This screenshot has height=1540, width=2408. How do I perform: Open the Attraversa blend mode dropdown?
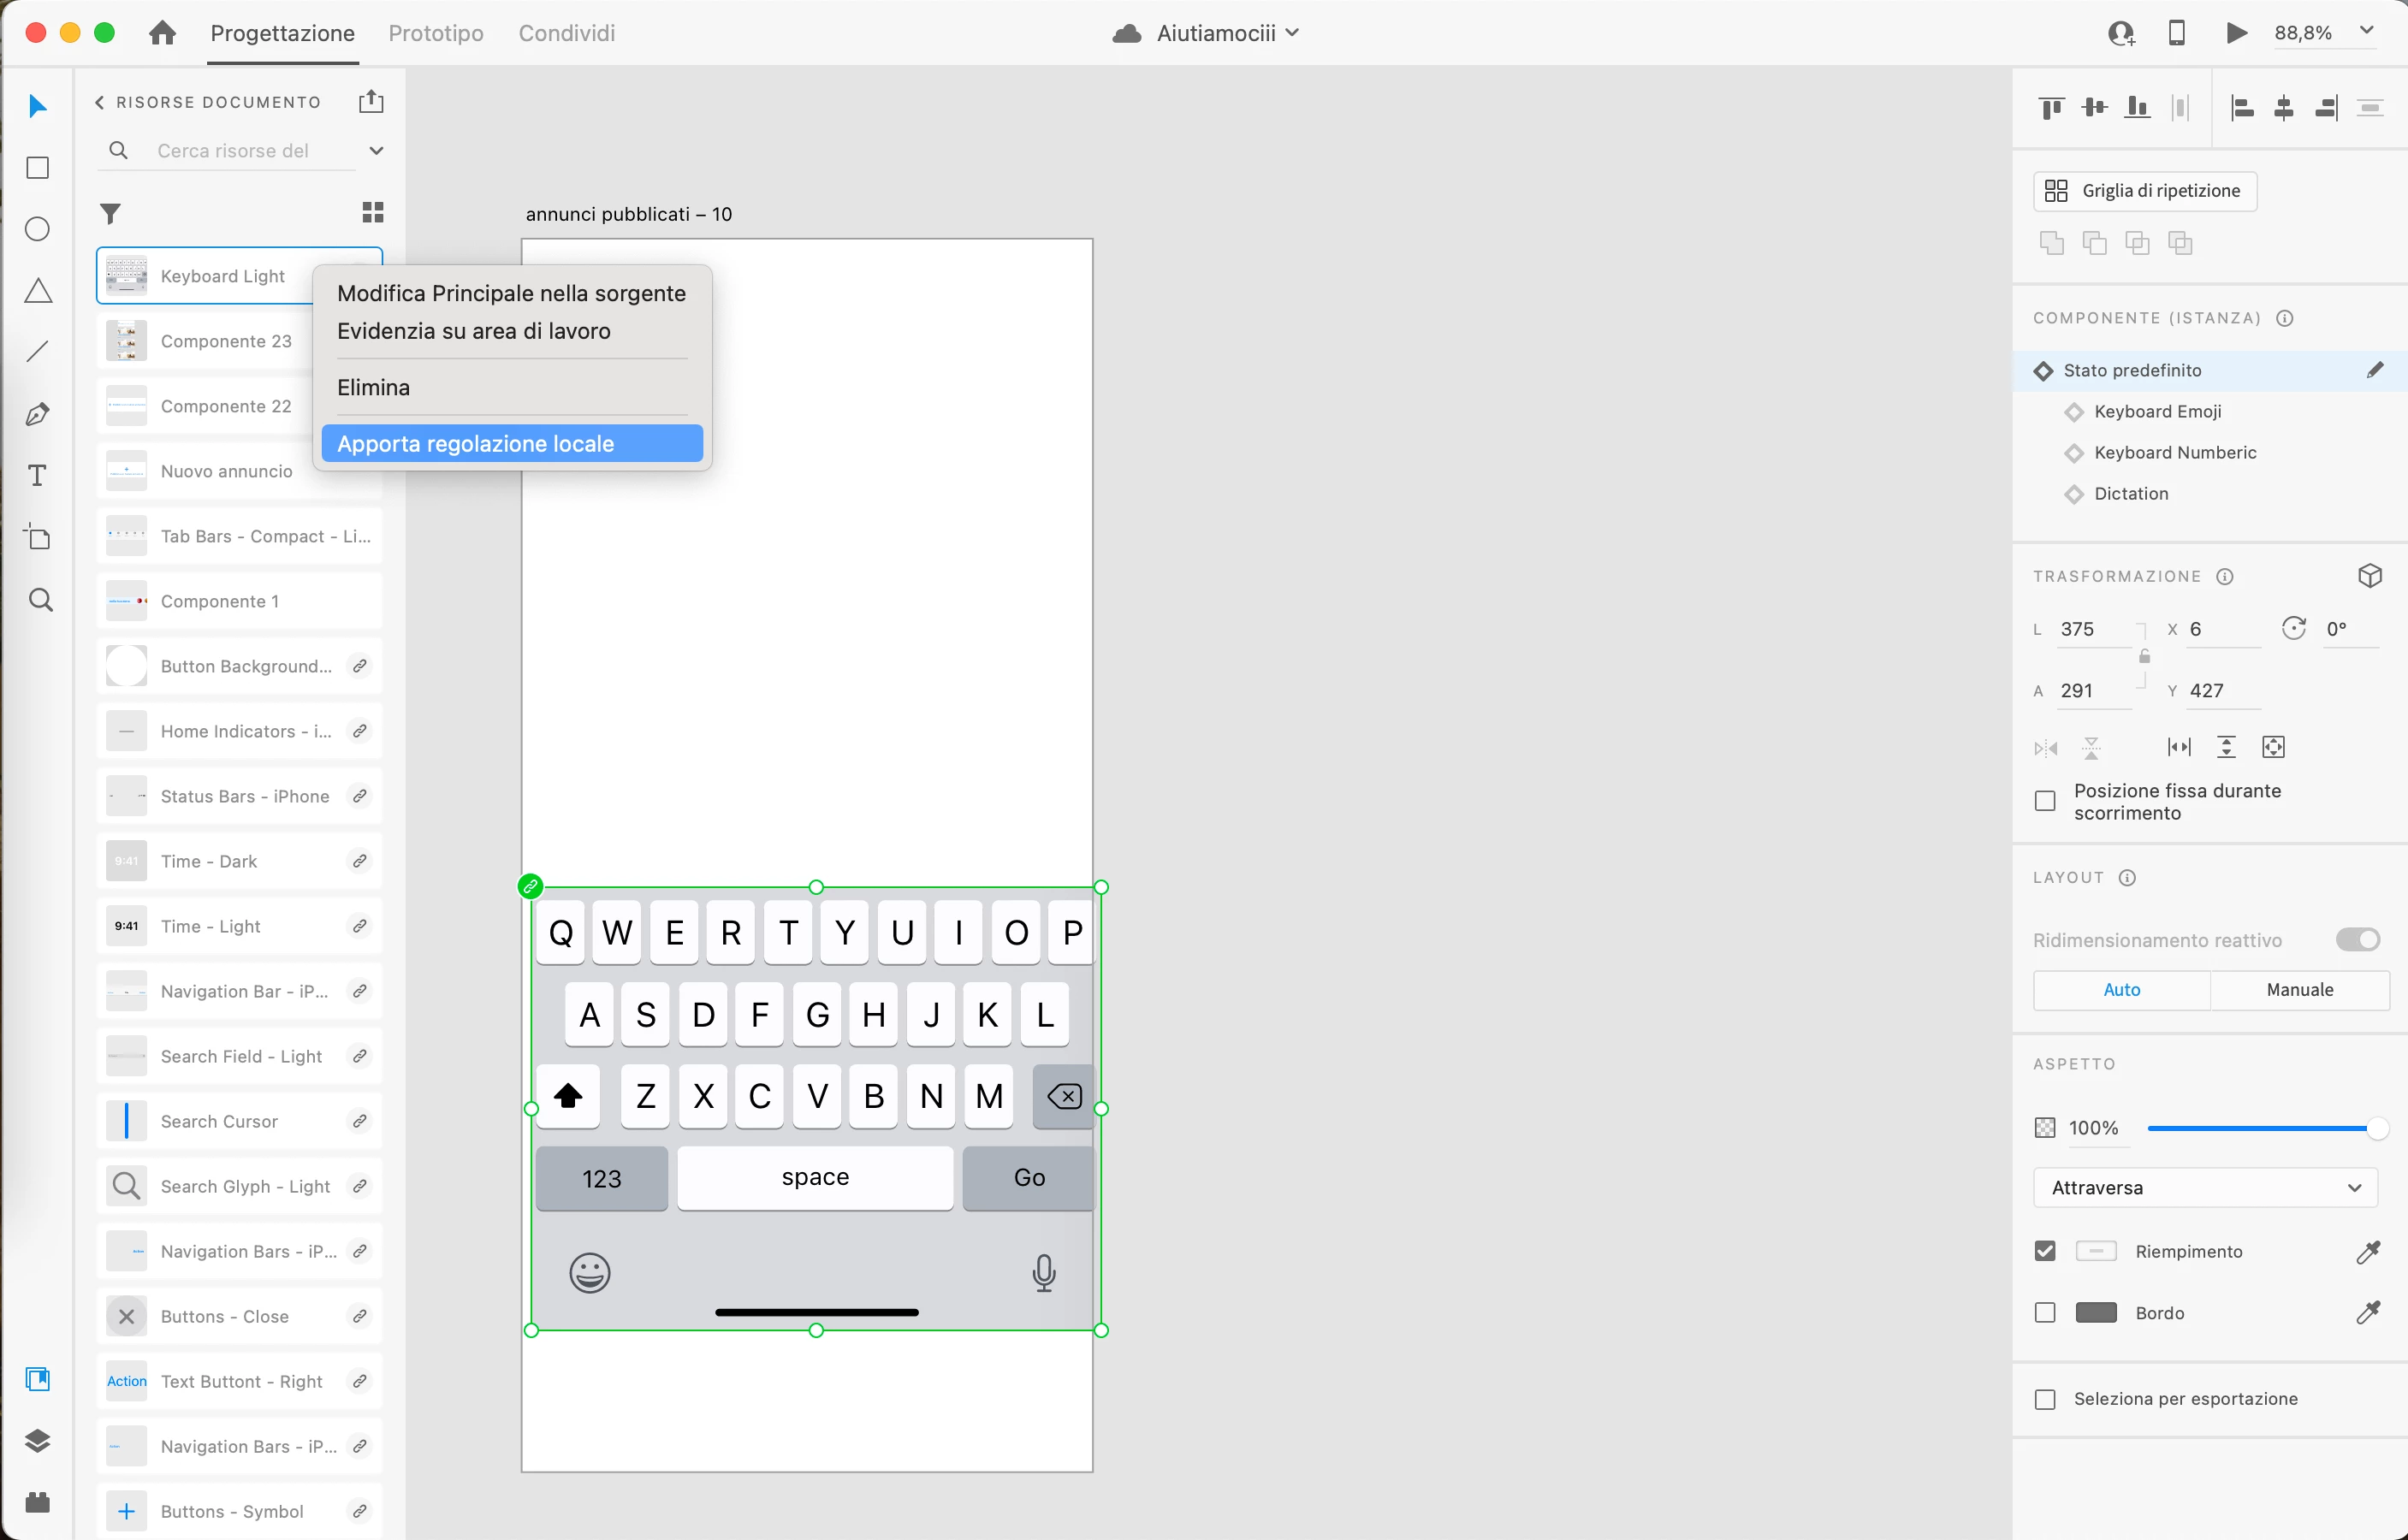2204,1187
